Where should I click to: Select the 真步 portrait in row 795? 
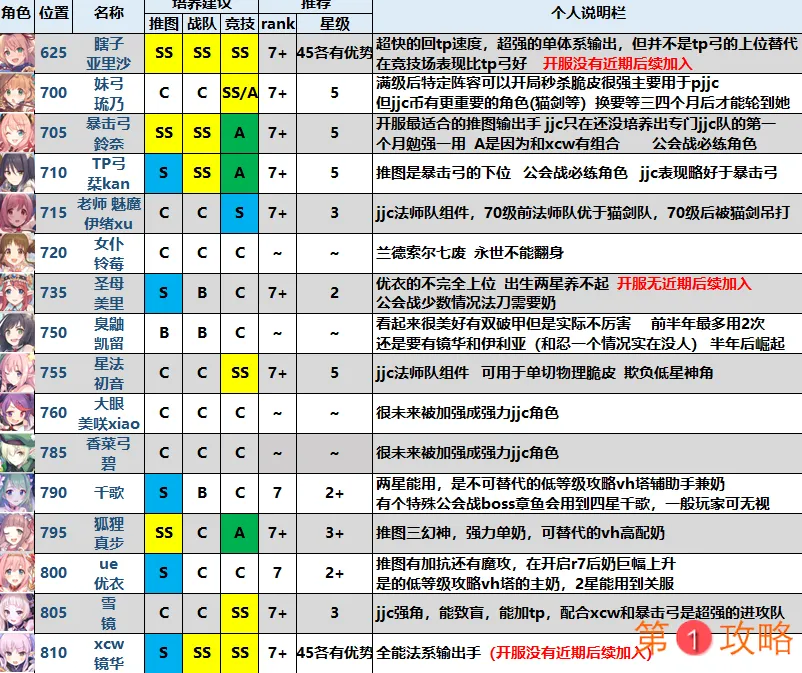click(17, 533)
